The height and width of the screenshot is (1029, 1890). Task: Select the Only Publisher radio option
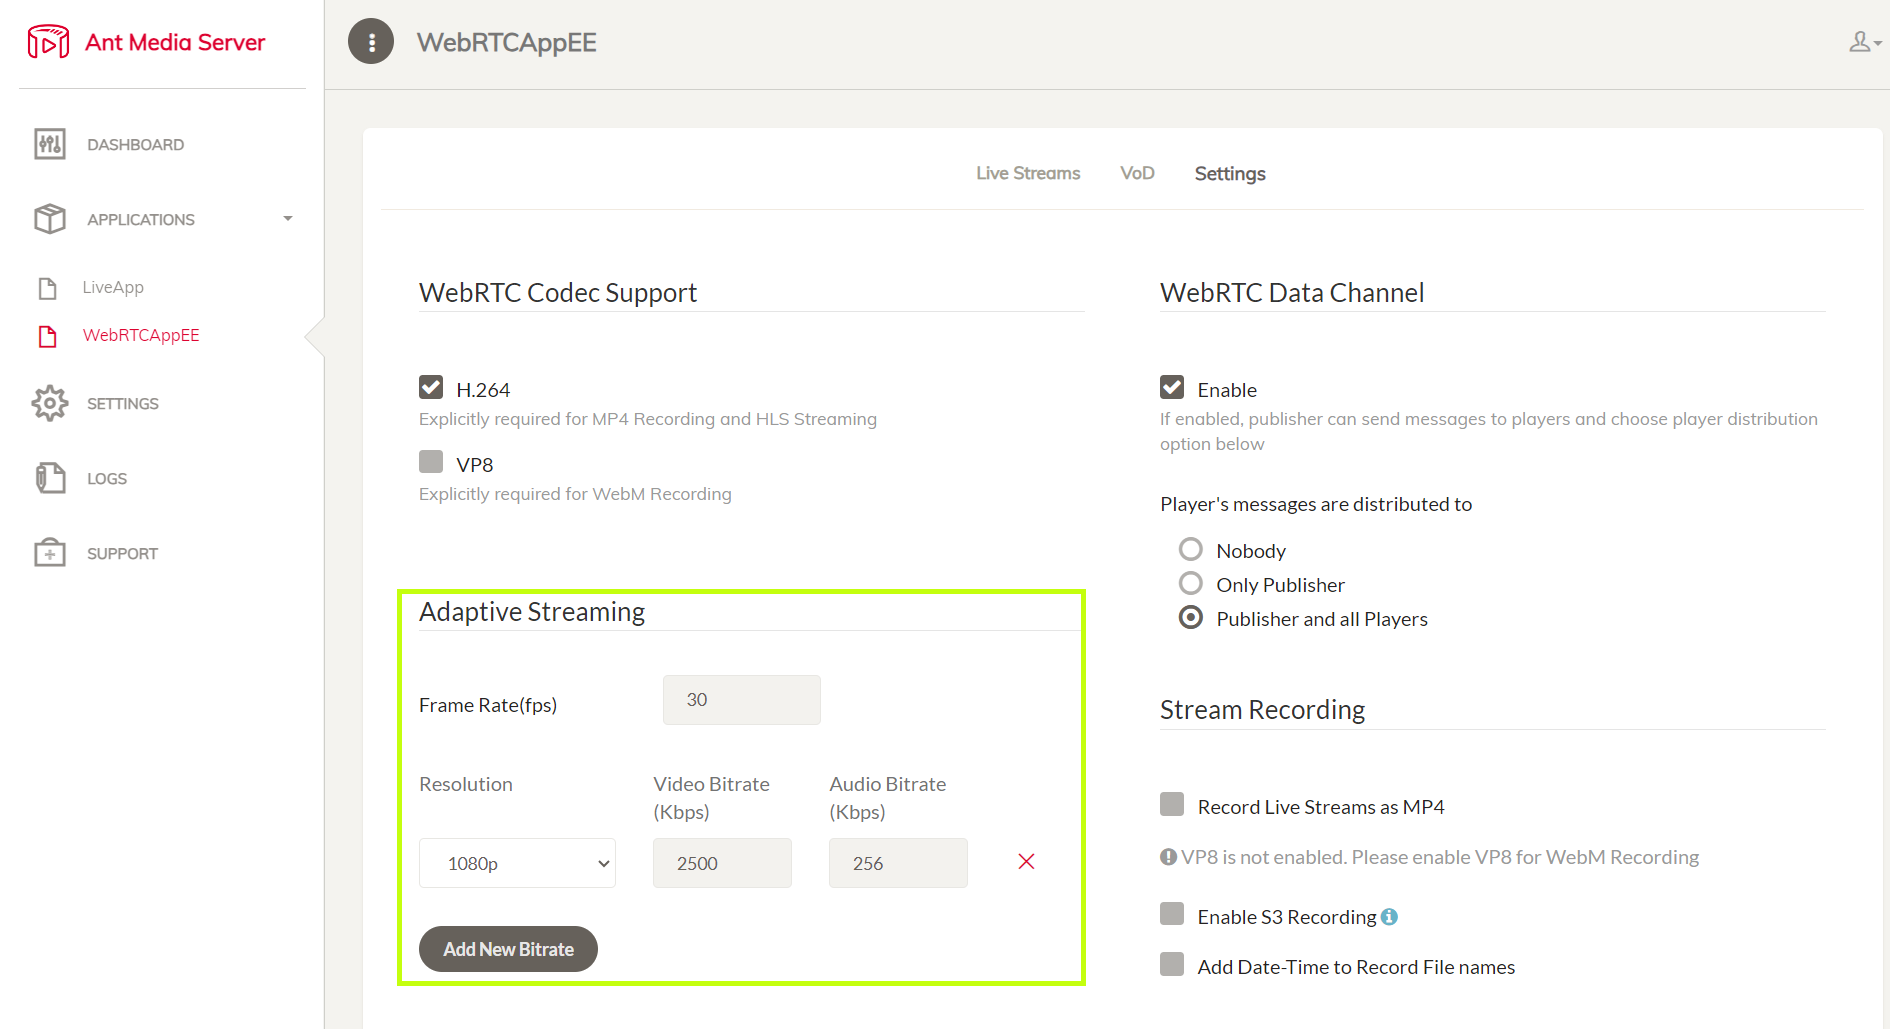coord(1191,583)
